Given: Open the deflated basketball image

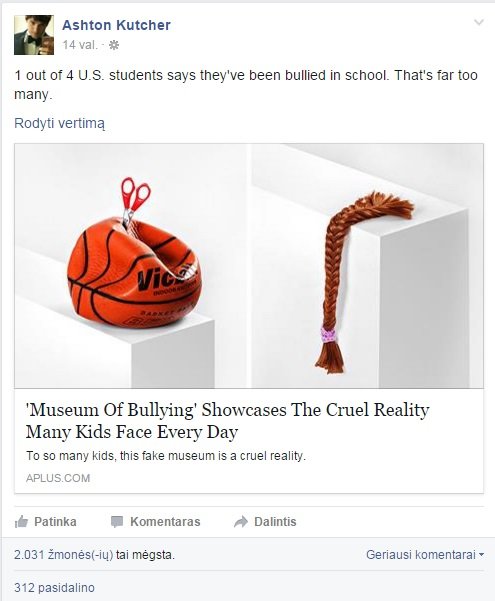Looking at the screenshot, I should click(x=133, y=266).
